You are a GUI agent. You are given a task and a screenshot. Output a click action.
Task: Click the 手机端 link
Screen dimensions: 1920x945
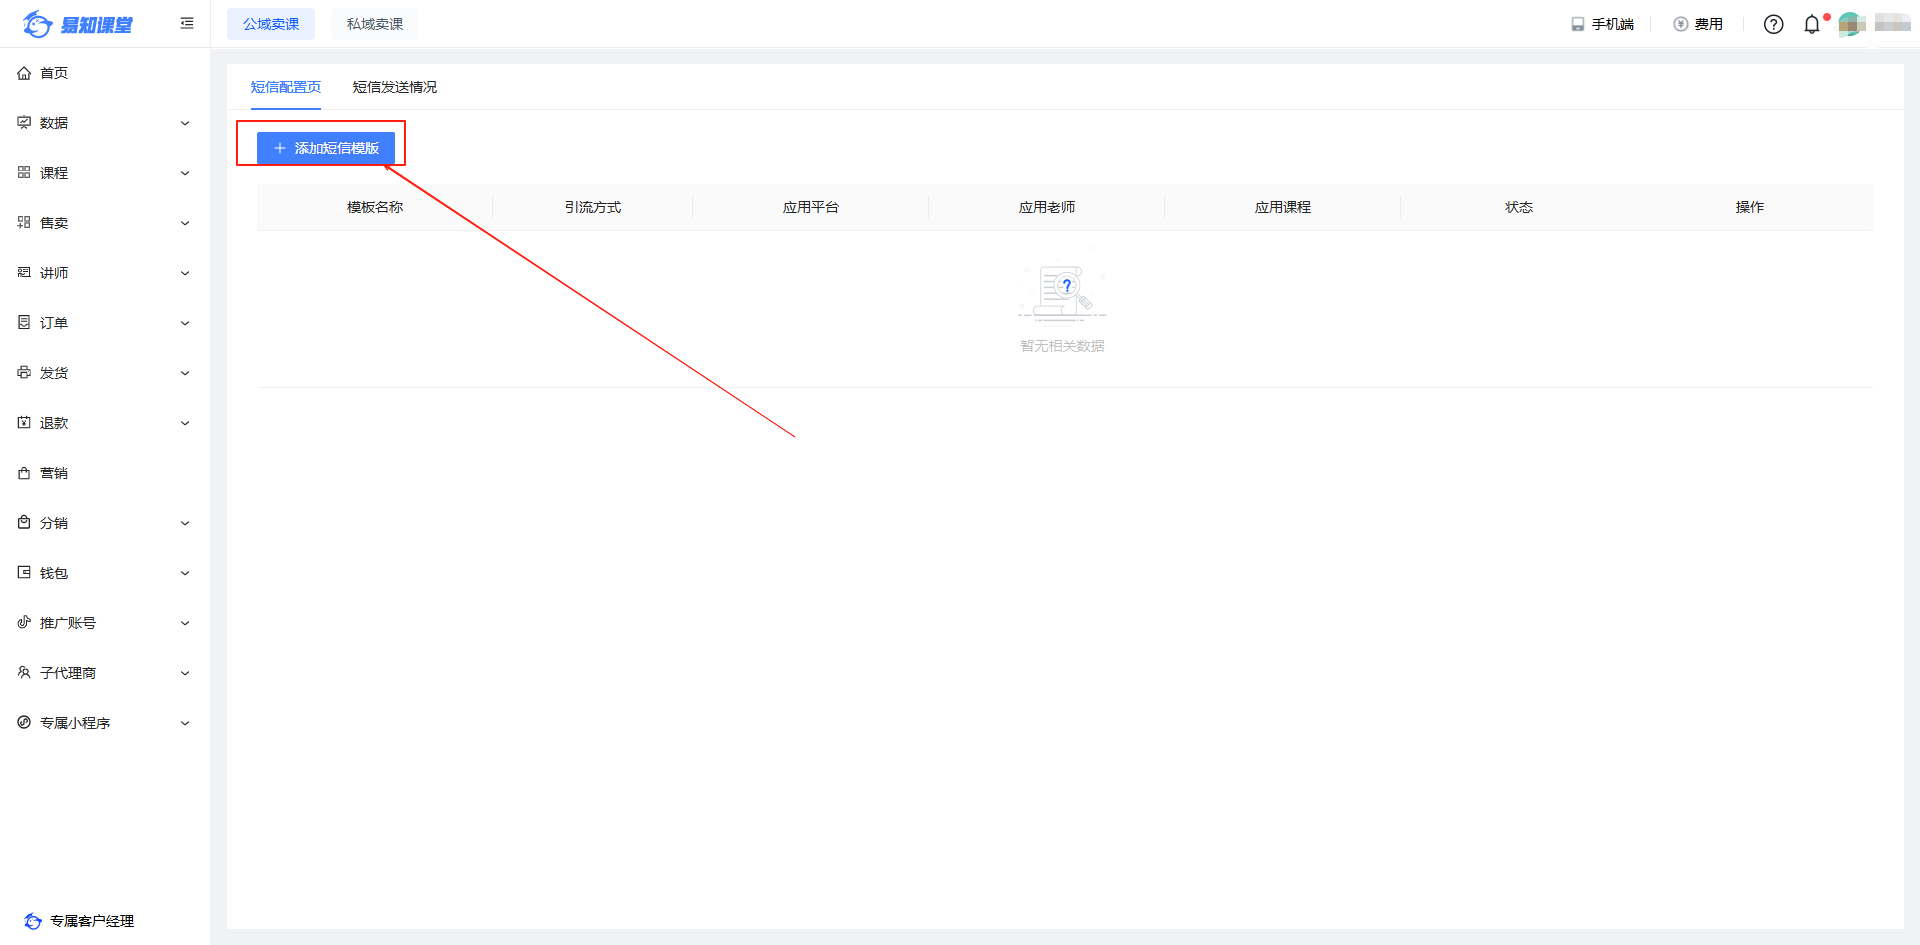(x=1602, y=24)
